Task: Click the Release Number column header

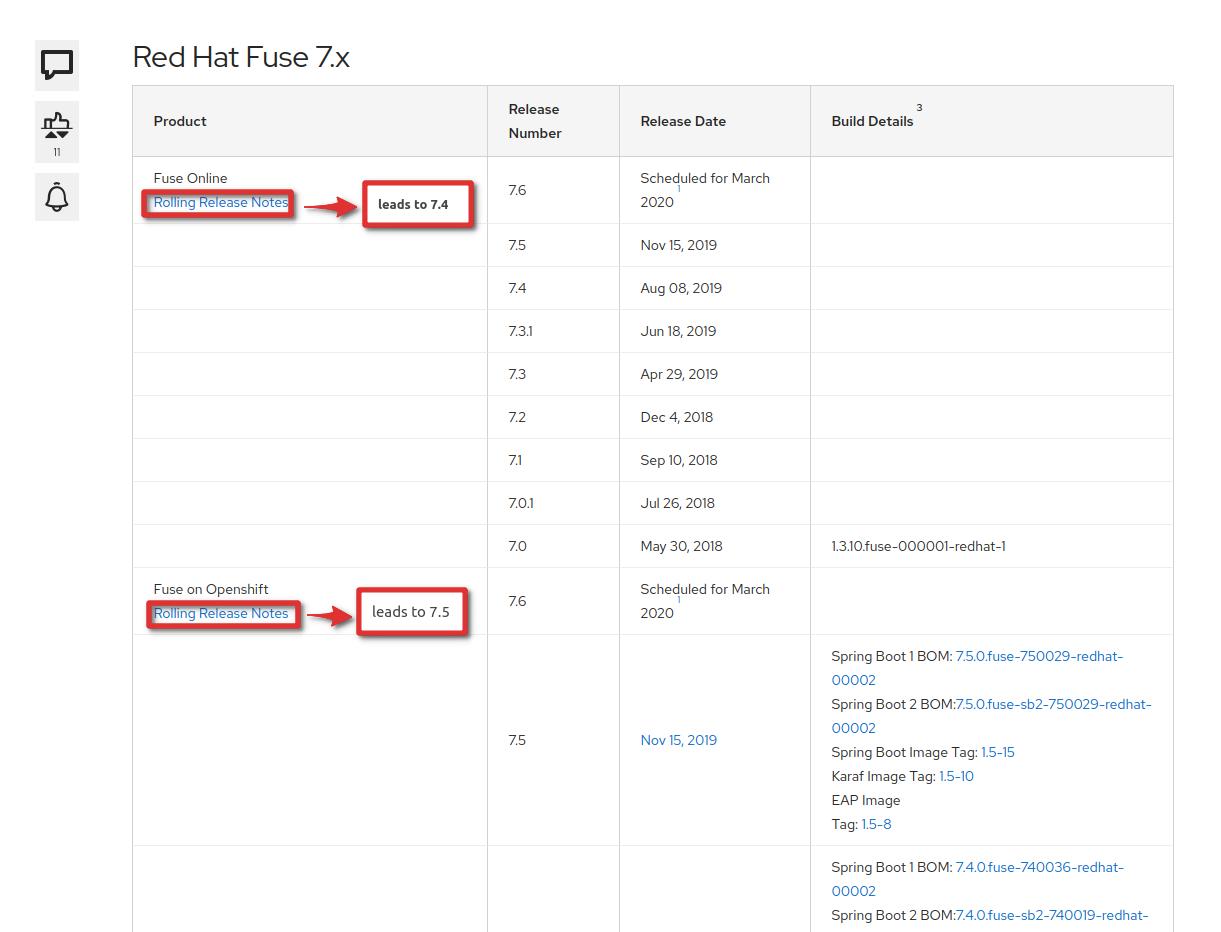Action: pos(534,121)
